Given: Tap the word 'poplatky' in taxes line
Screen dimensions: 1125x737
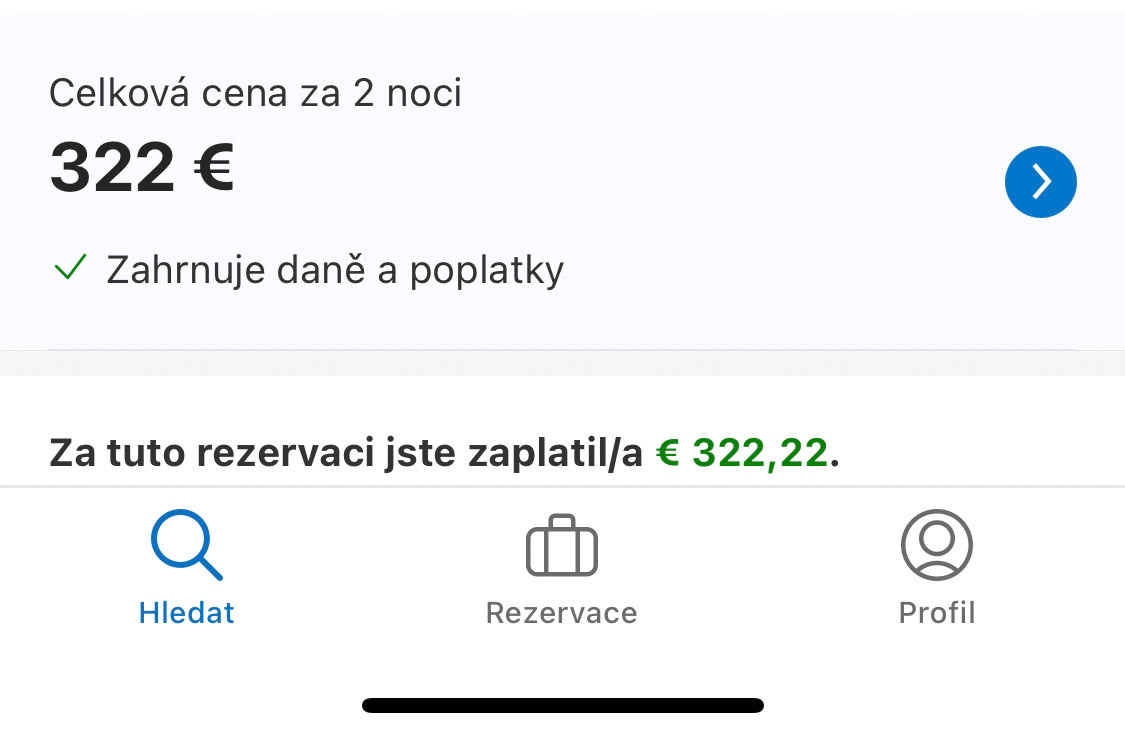Looking at the screenshot, I should click(487, 270).
